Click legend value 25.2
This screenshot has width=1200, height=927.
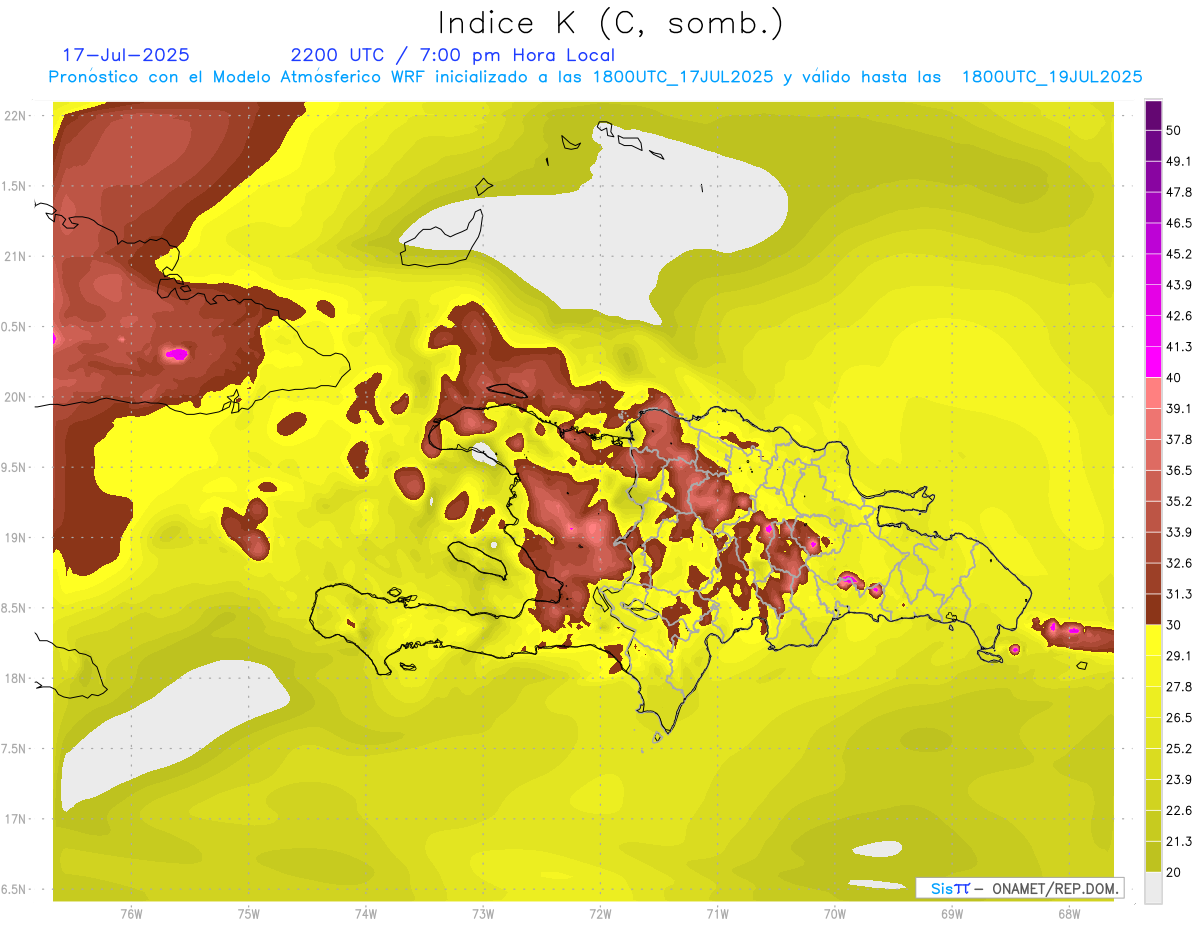click(1178, 749)
